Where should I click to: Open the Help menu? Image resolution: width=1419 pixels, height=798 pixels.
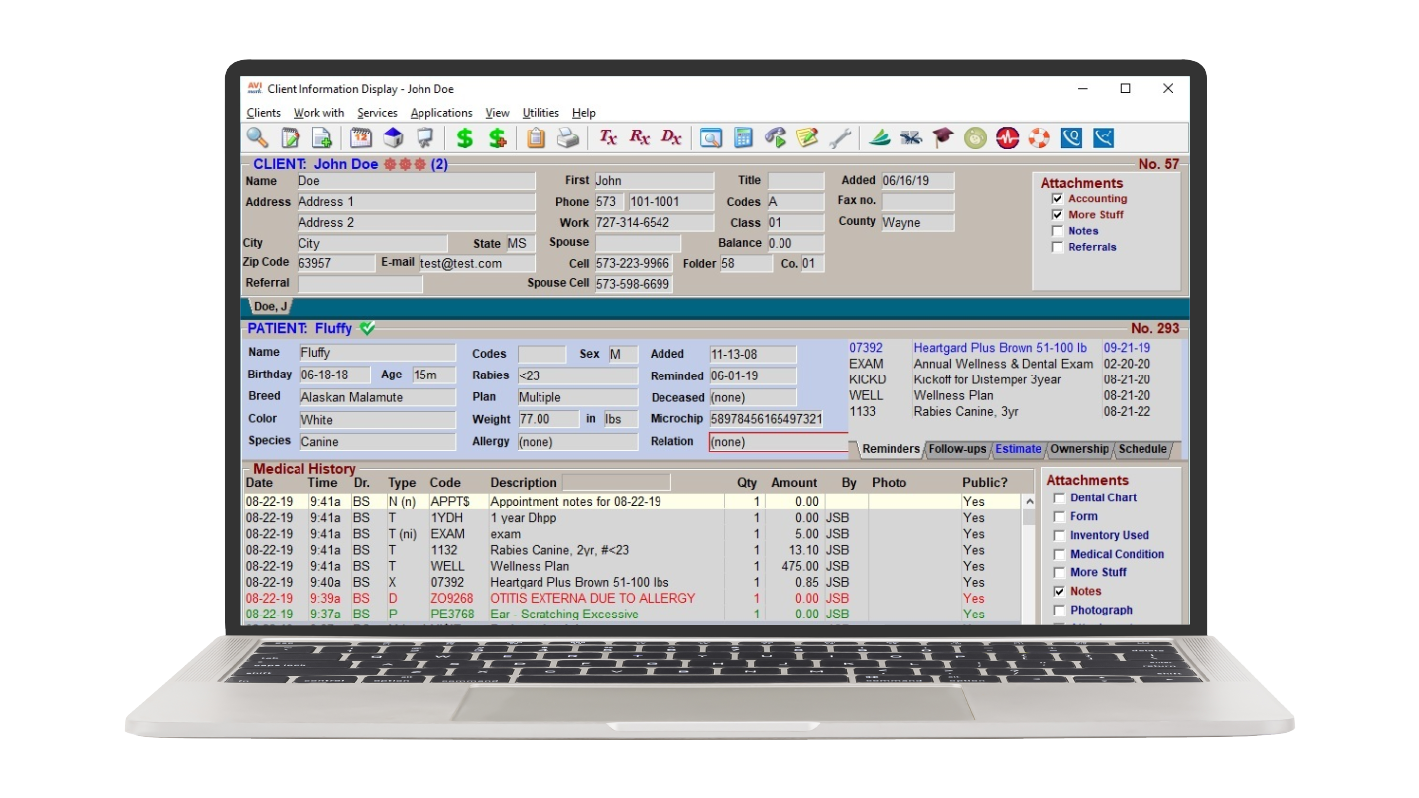[x=584, y=113]
